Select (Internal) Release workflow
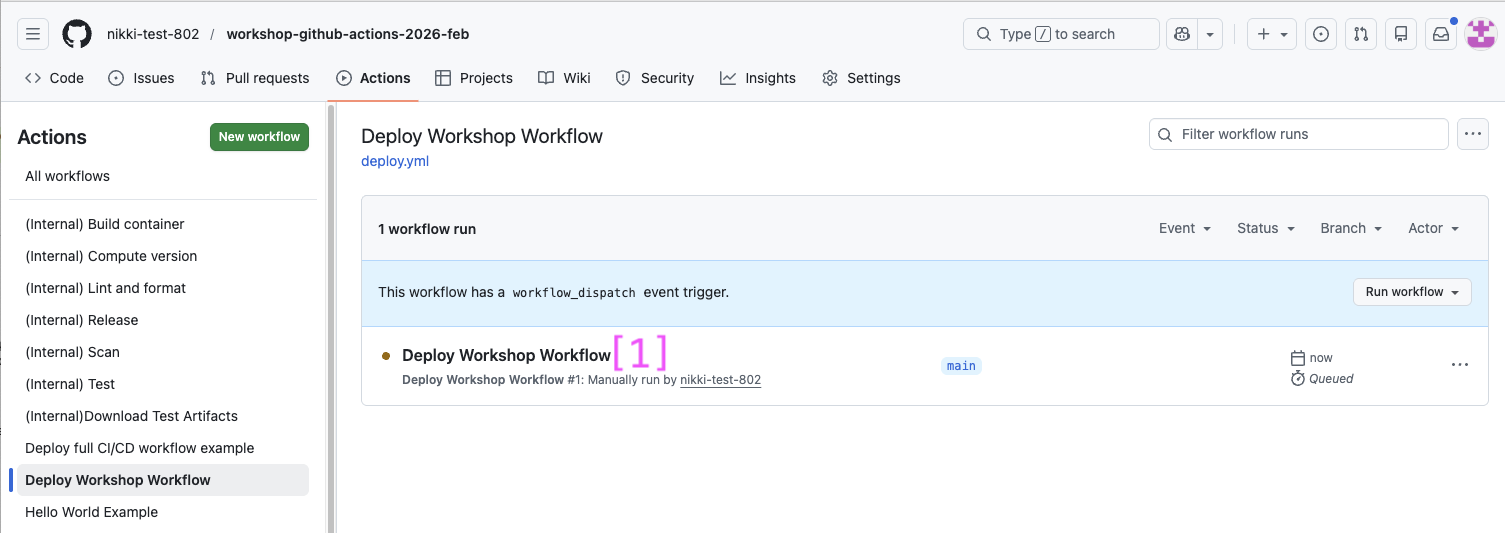This screenshot has width=1505, height=533. tap(163, 320)
